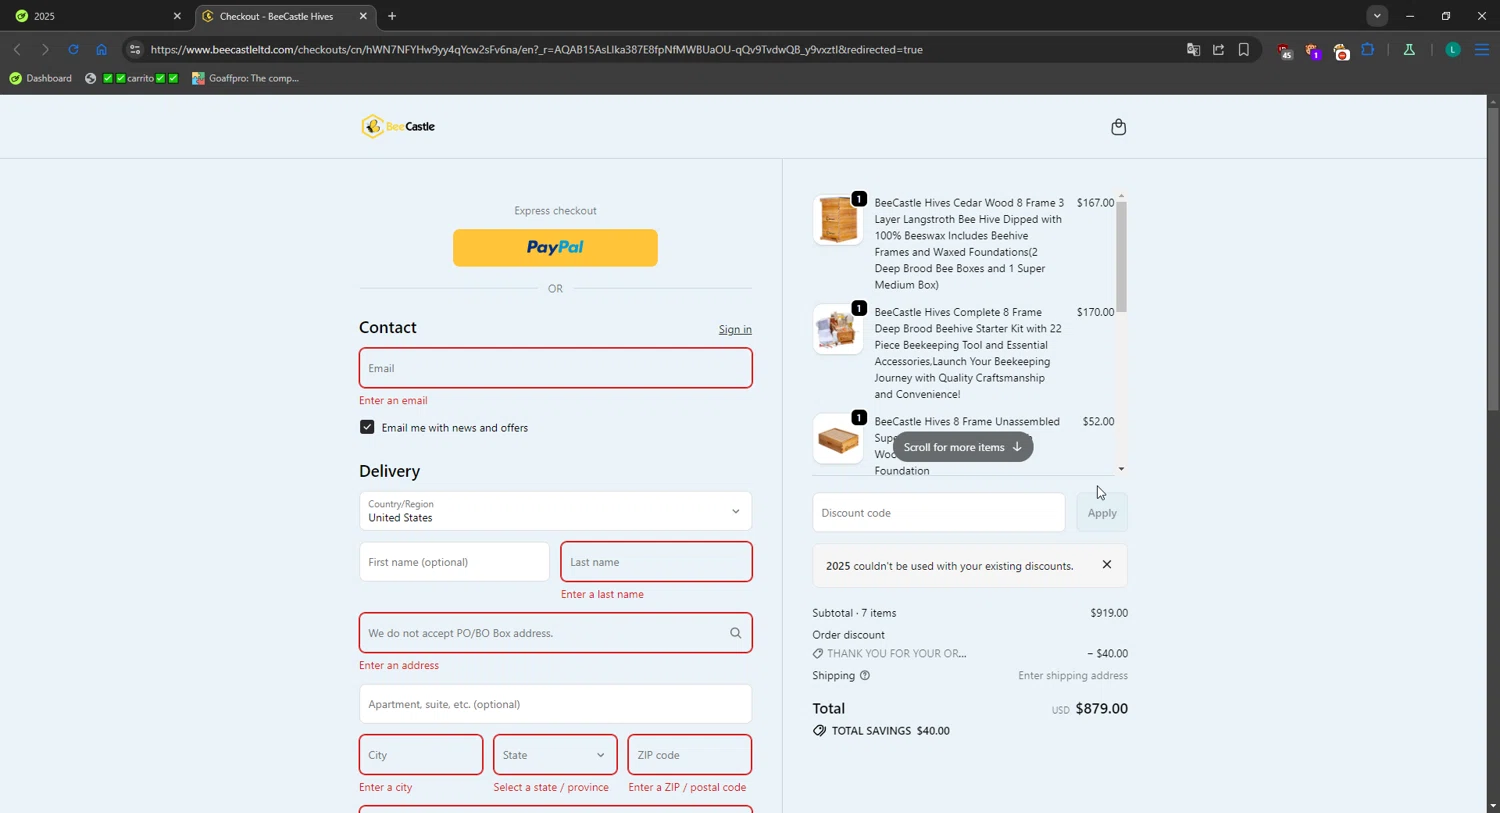This screenshot has height=813, width=1500.
Task: Click the Starter Kit product thumbnail
Action: click(x=838, y=329)
